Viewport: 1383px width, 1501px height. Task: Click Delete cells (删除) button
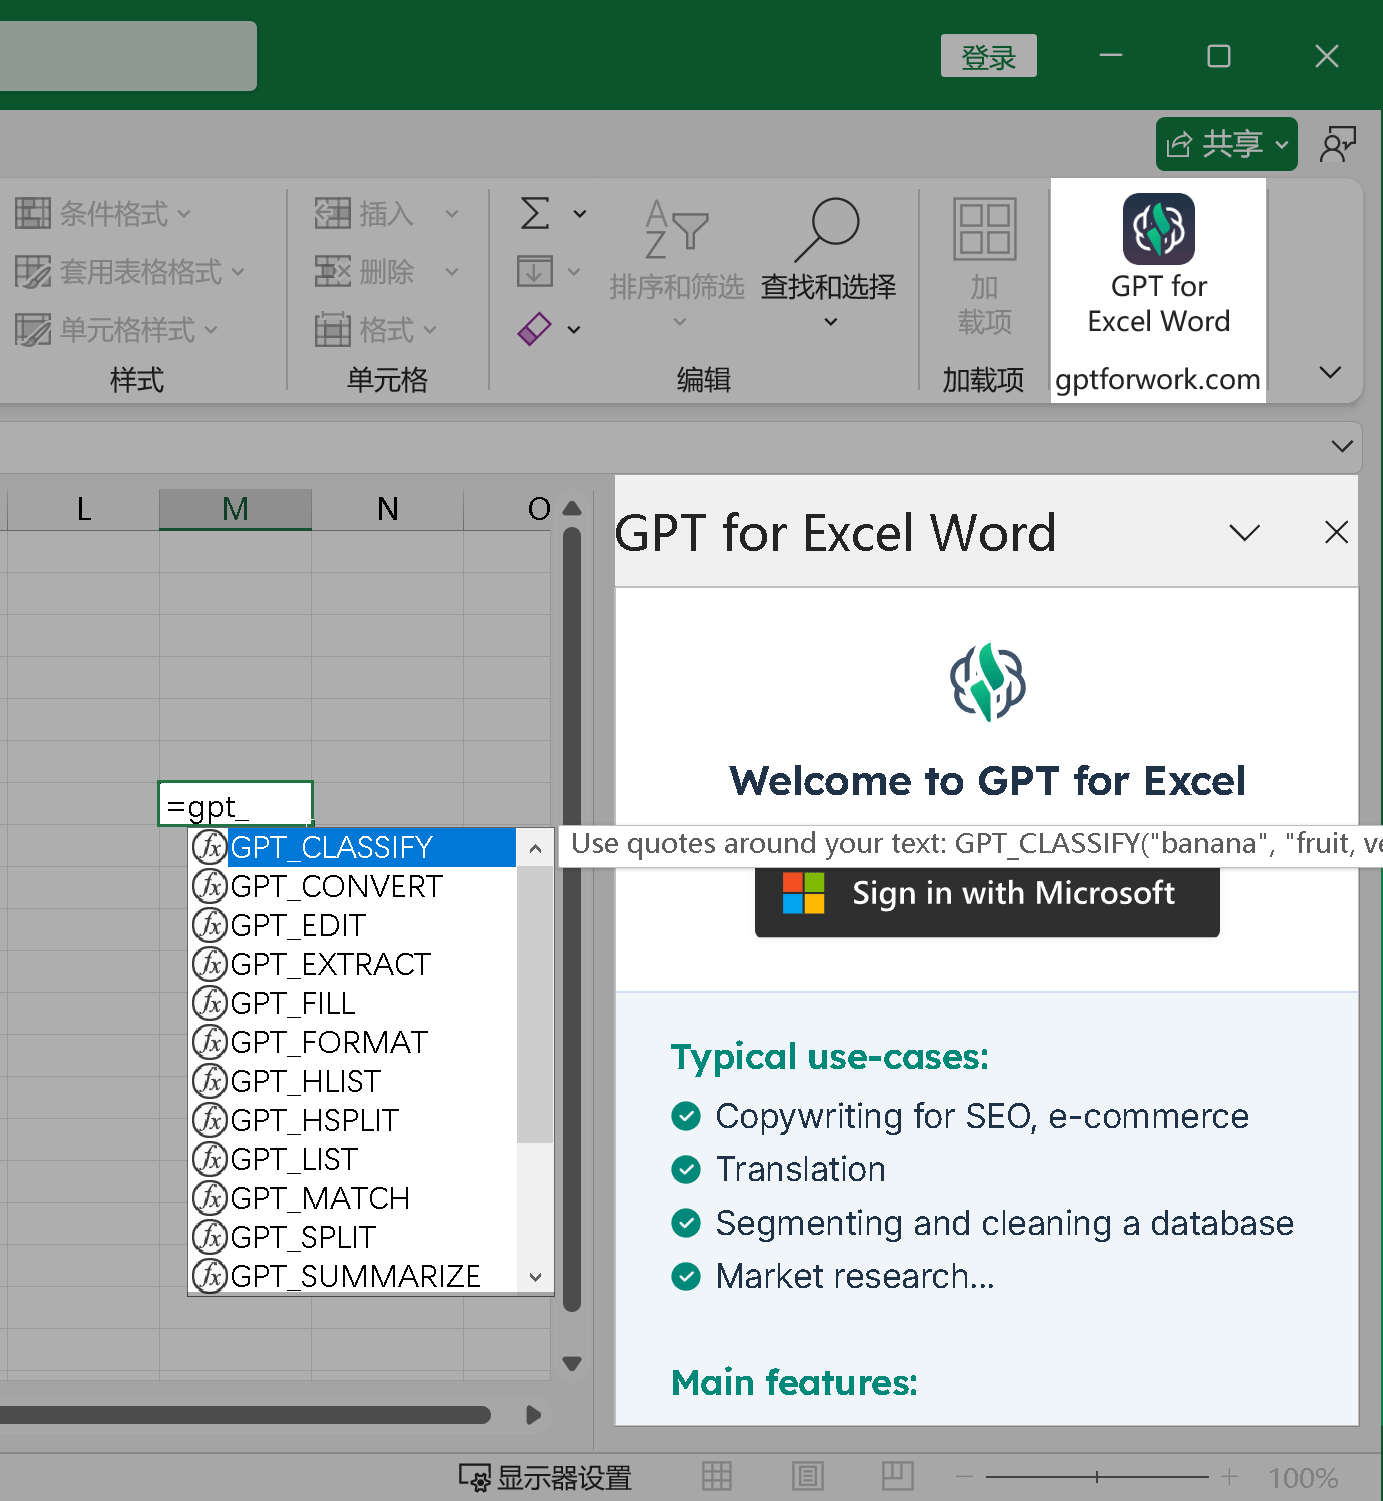tap(364, 271)
